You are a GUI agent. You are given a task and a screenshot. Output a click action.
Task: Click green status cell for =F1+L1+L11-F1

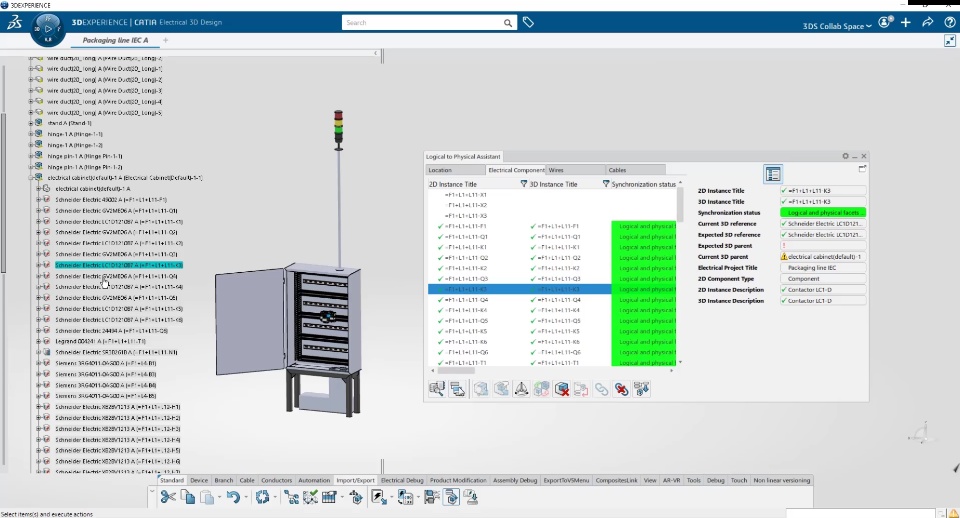point(643,226)
